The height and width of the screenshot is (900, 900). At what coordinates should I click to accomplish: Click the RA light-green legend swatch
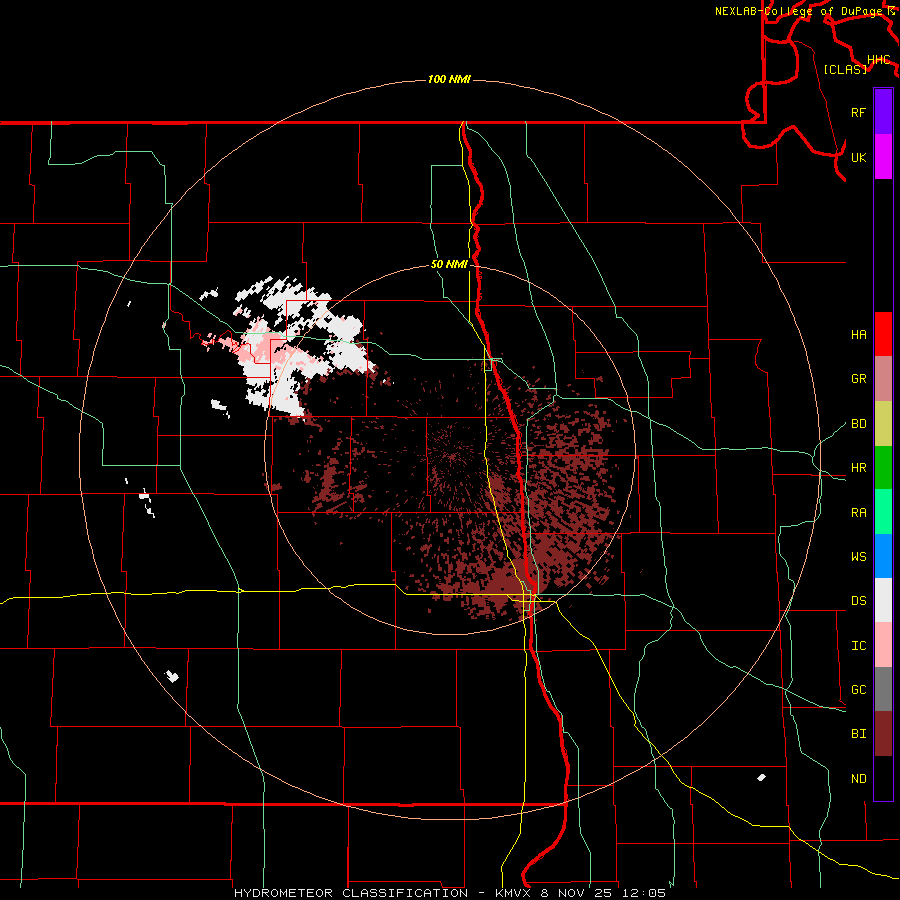883,512
